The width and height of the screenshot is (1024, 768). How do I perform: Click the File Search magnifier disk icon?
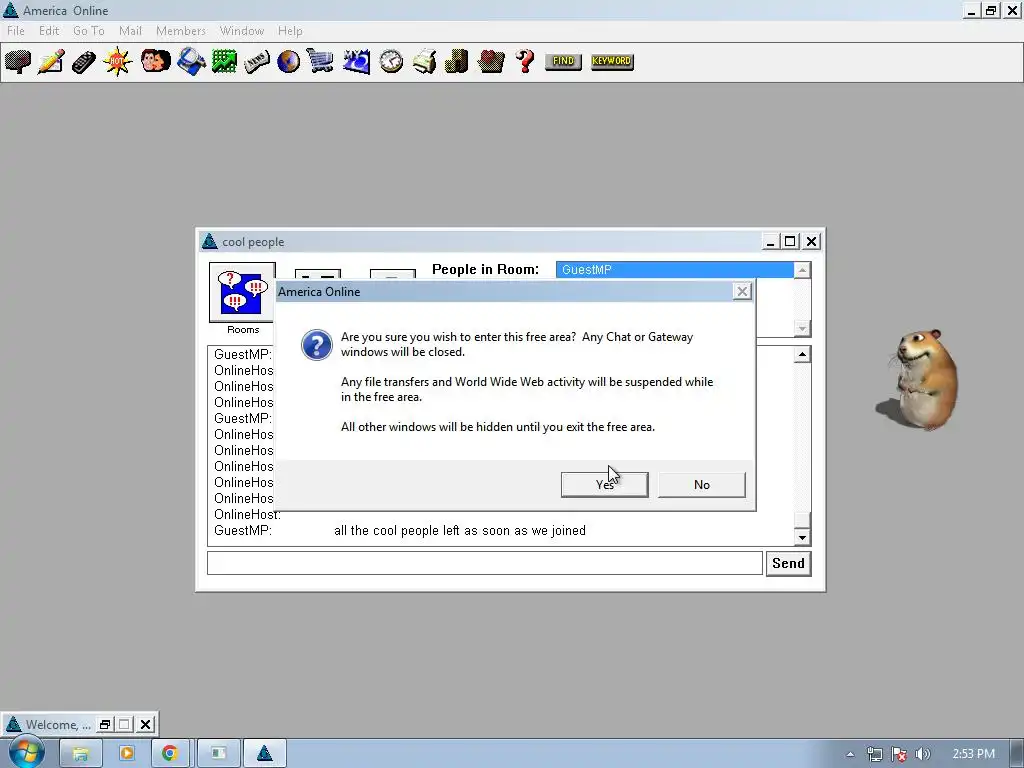click(191, 61)
